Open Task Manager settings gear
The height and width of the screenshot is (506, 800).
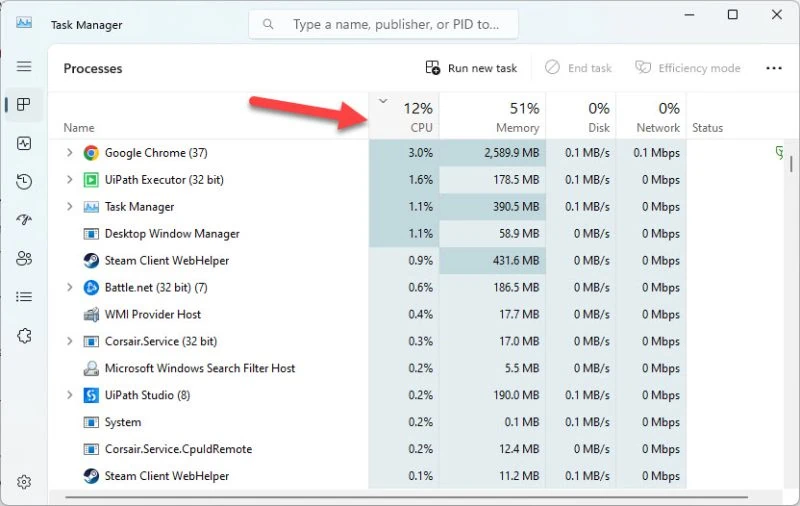tap(24, 482)
